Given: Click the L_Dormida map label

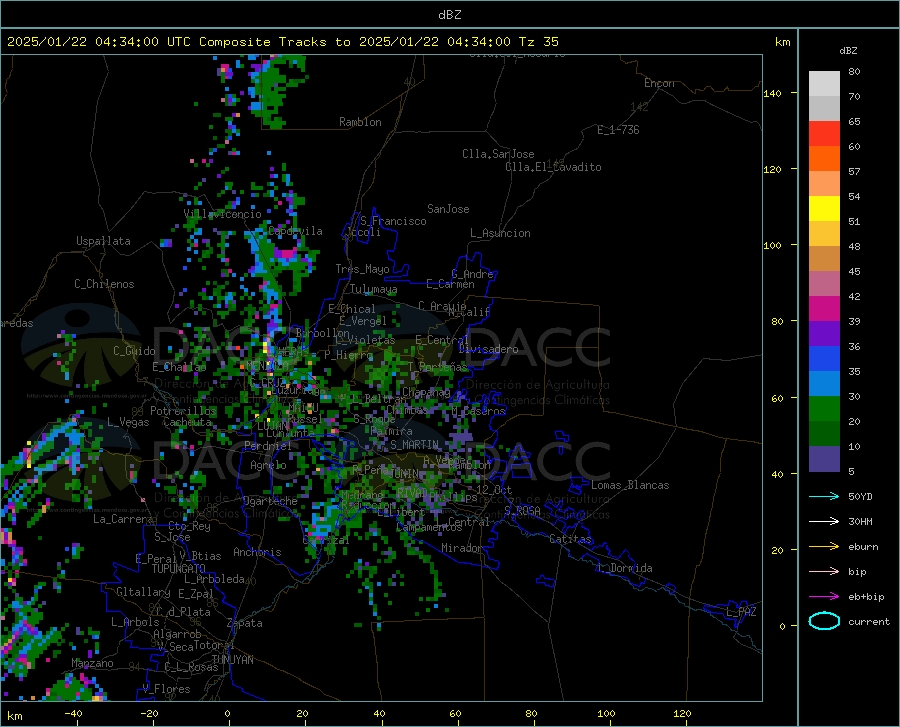Looking at the screenshot, I should coord(625,568).
